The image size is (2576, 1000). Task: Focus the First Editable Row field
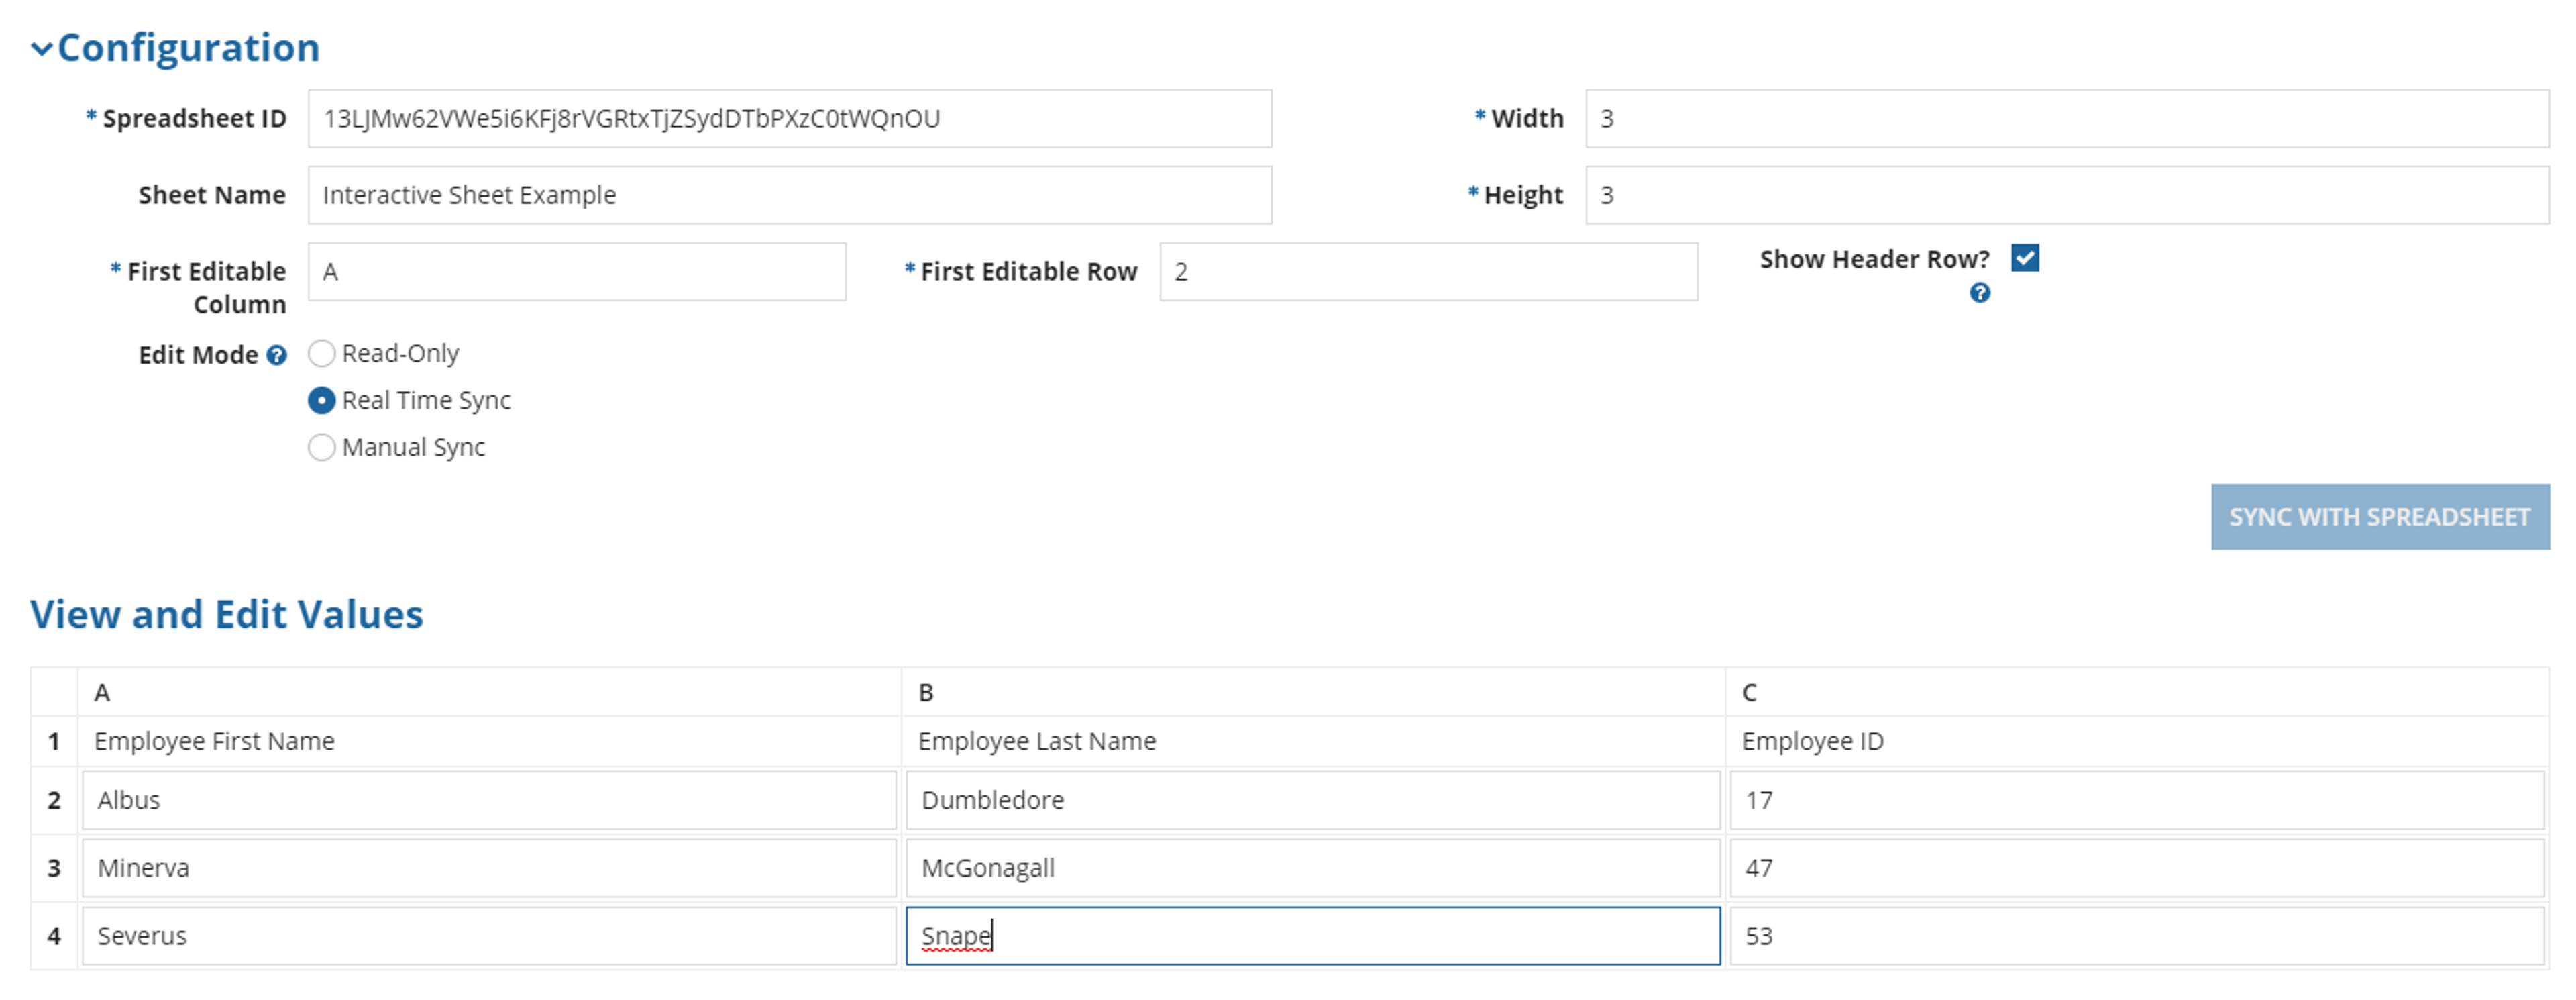[1428, 271]
